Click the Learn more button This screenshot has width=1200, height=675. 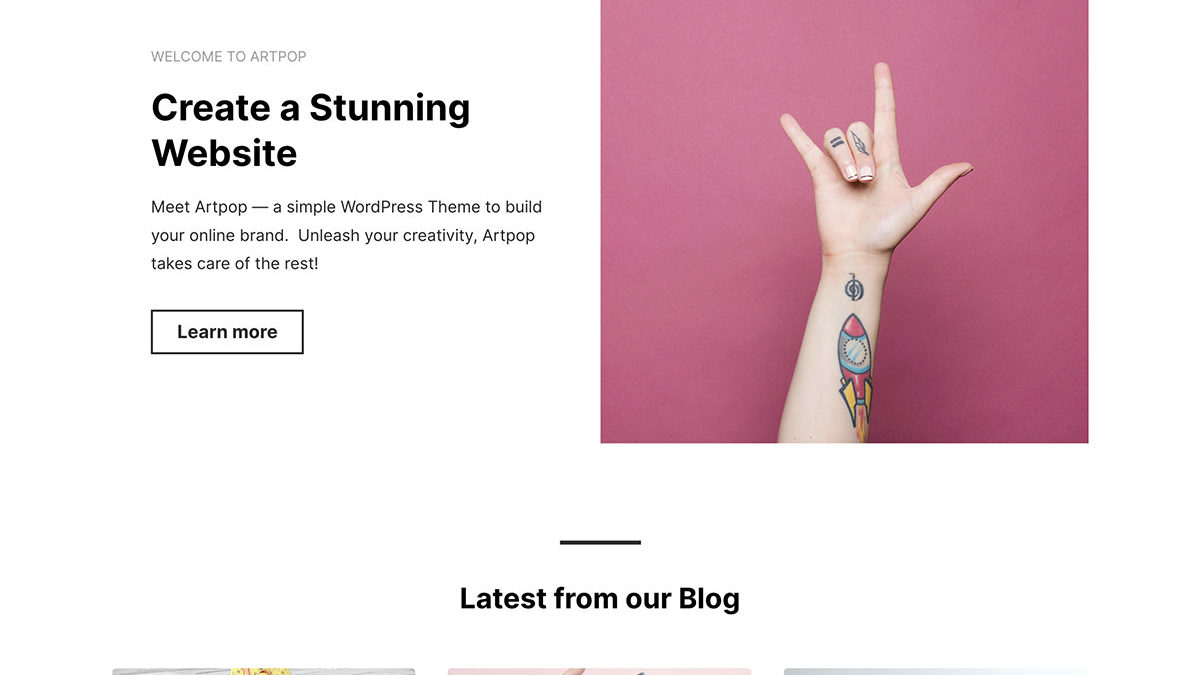[227, 332]
